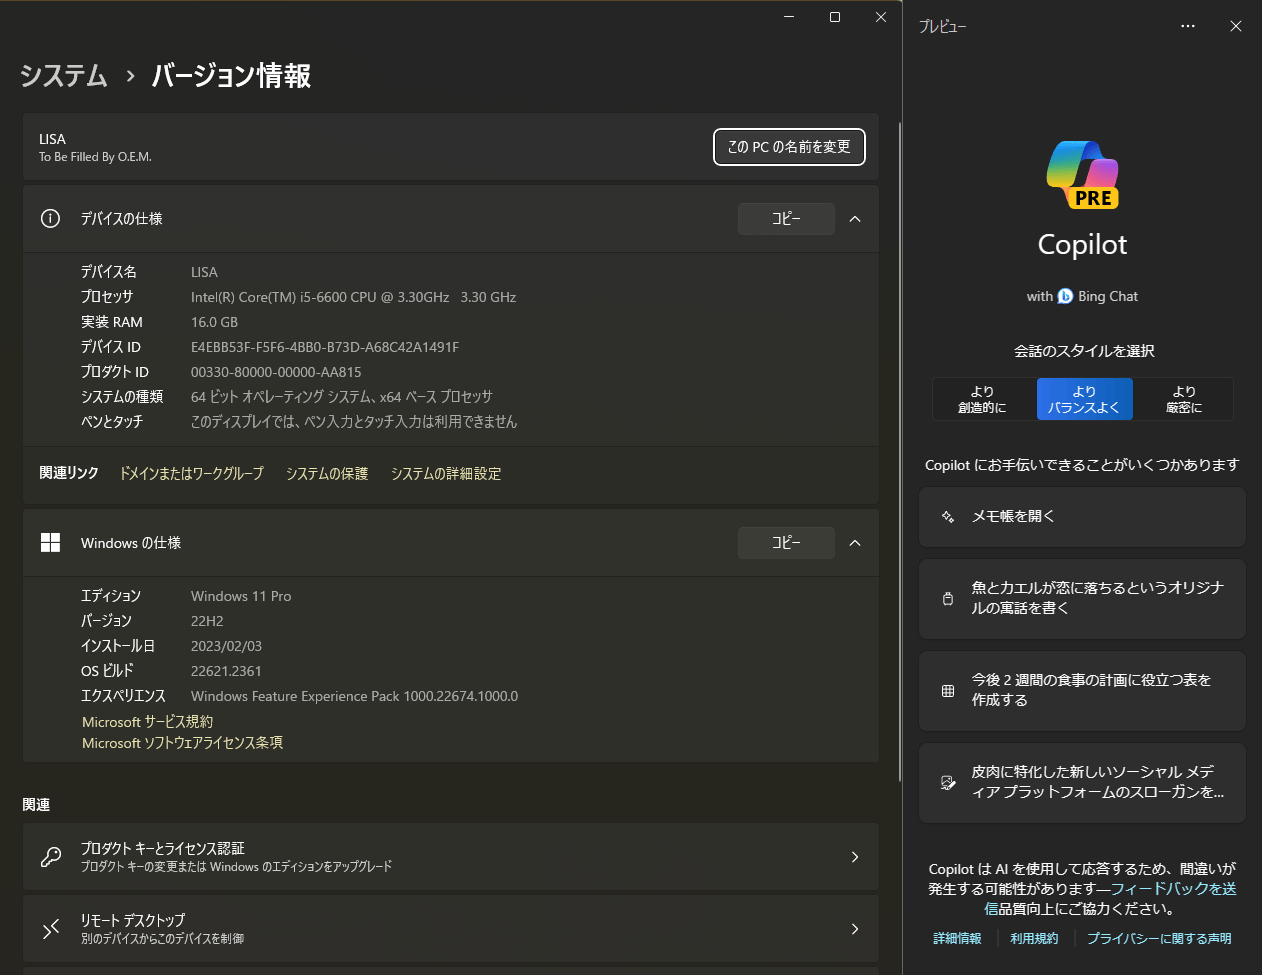Viewport: 1262px width, 975px height.
Task: Minimize the Settings window
Action: (789, 17)
